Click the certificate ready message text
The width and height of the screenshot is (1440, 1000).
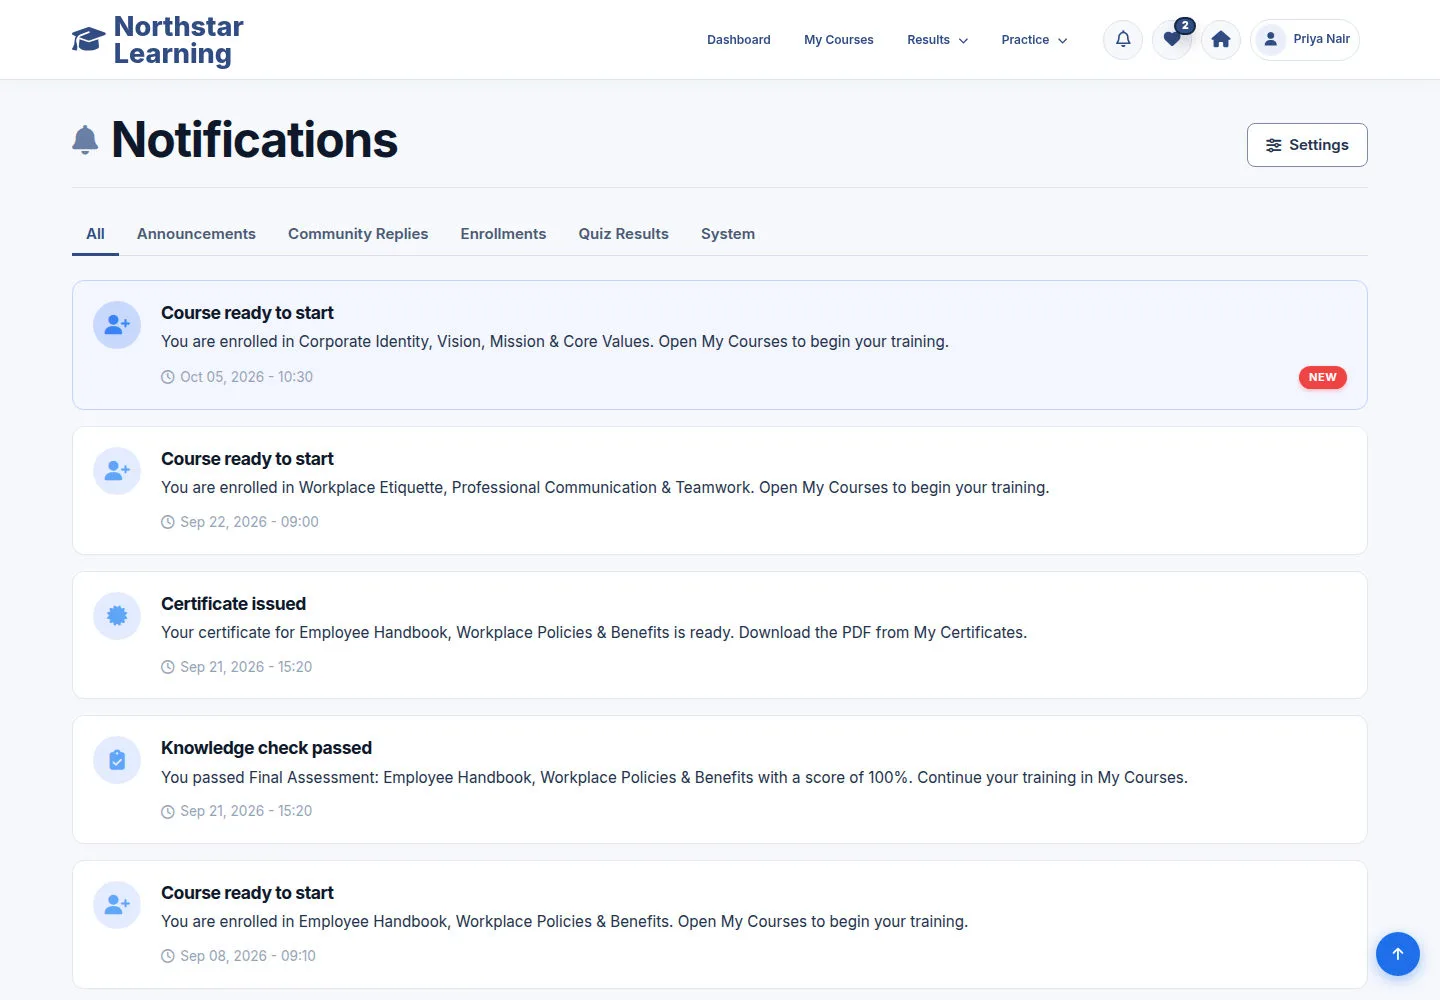594,632
